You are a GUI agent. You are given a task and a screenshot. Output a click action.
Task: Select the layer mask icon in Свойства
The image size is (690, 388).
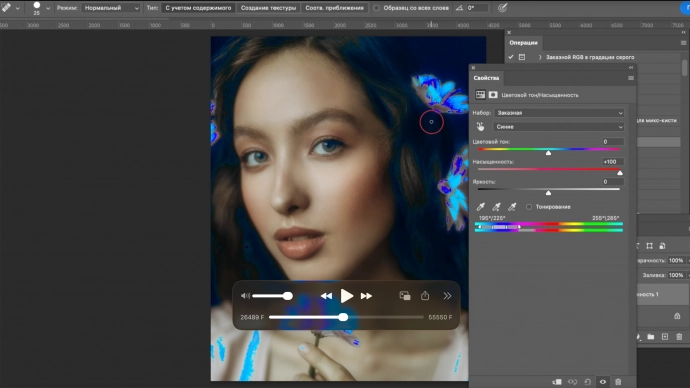point(493,95)
